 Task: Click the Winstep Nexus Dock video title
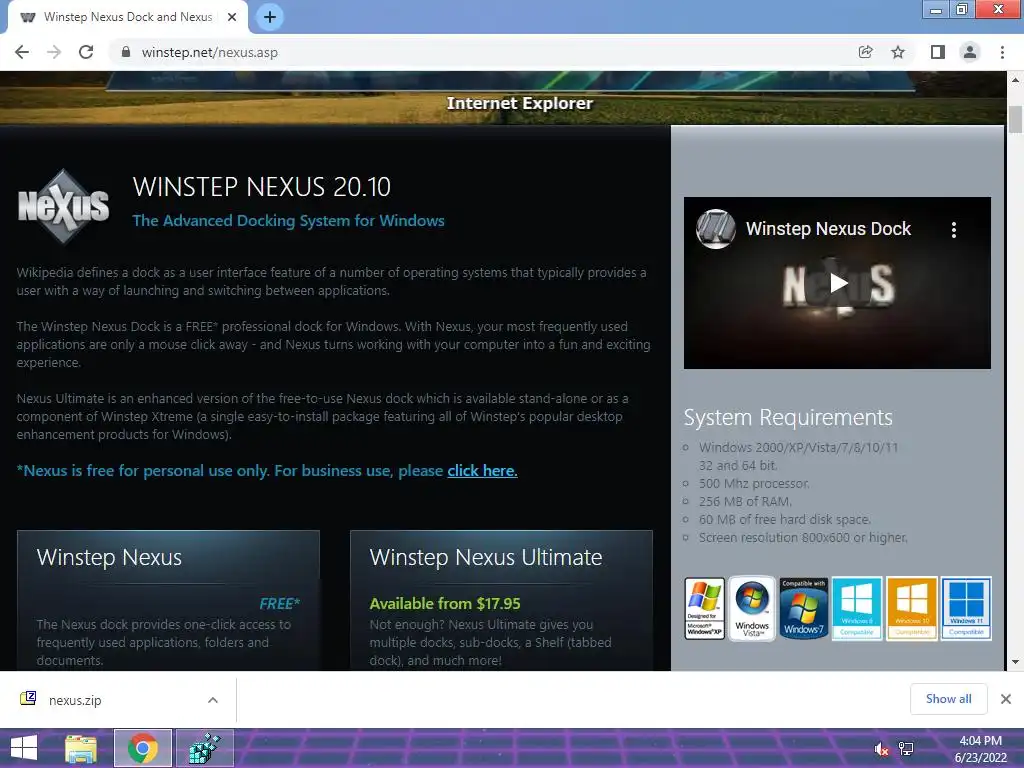pos(828,229)
